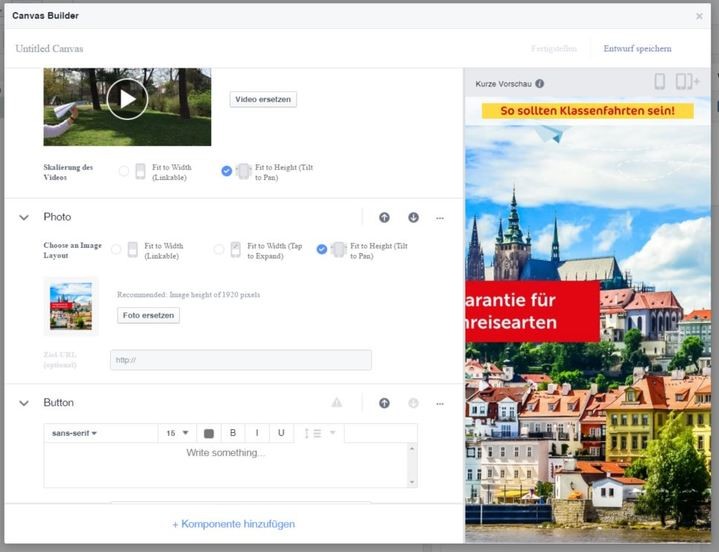
Task: Select Fit to Width (Linkable) video scaling
Action: [123, 171]
